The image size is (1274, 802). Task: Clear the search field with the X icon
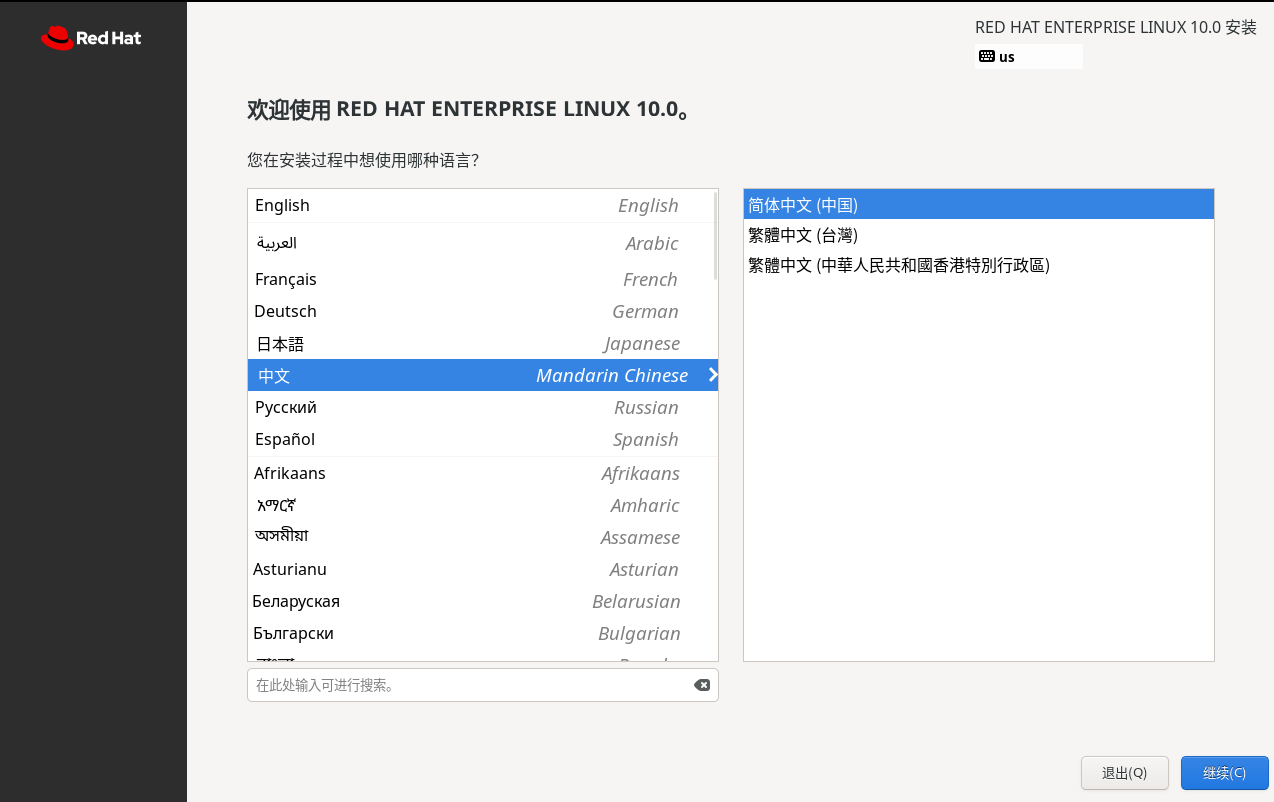tap(702, 685)
